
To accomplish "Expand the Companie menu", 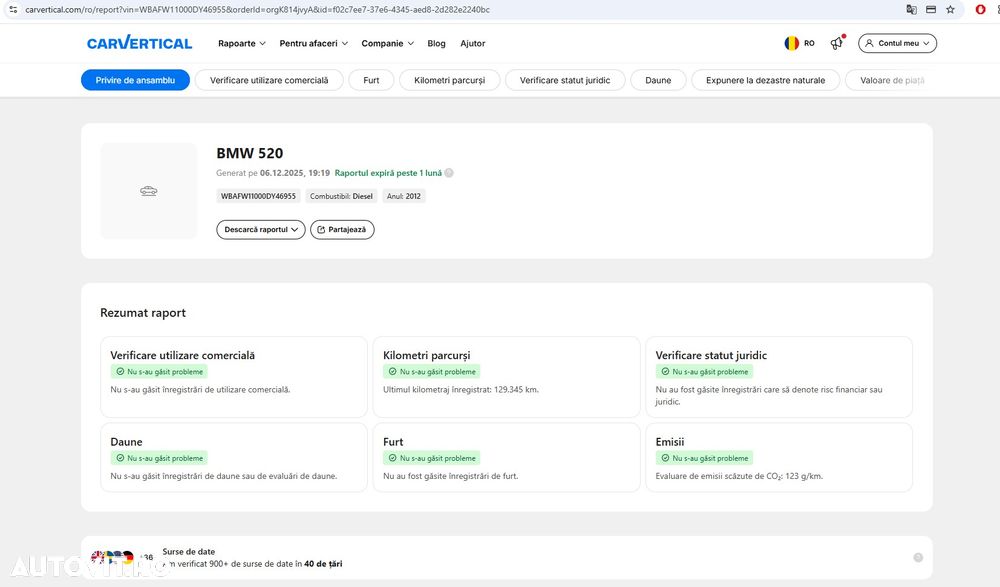I will (x=387, y=43).
